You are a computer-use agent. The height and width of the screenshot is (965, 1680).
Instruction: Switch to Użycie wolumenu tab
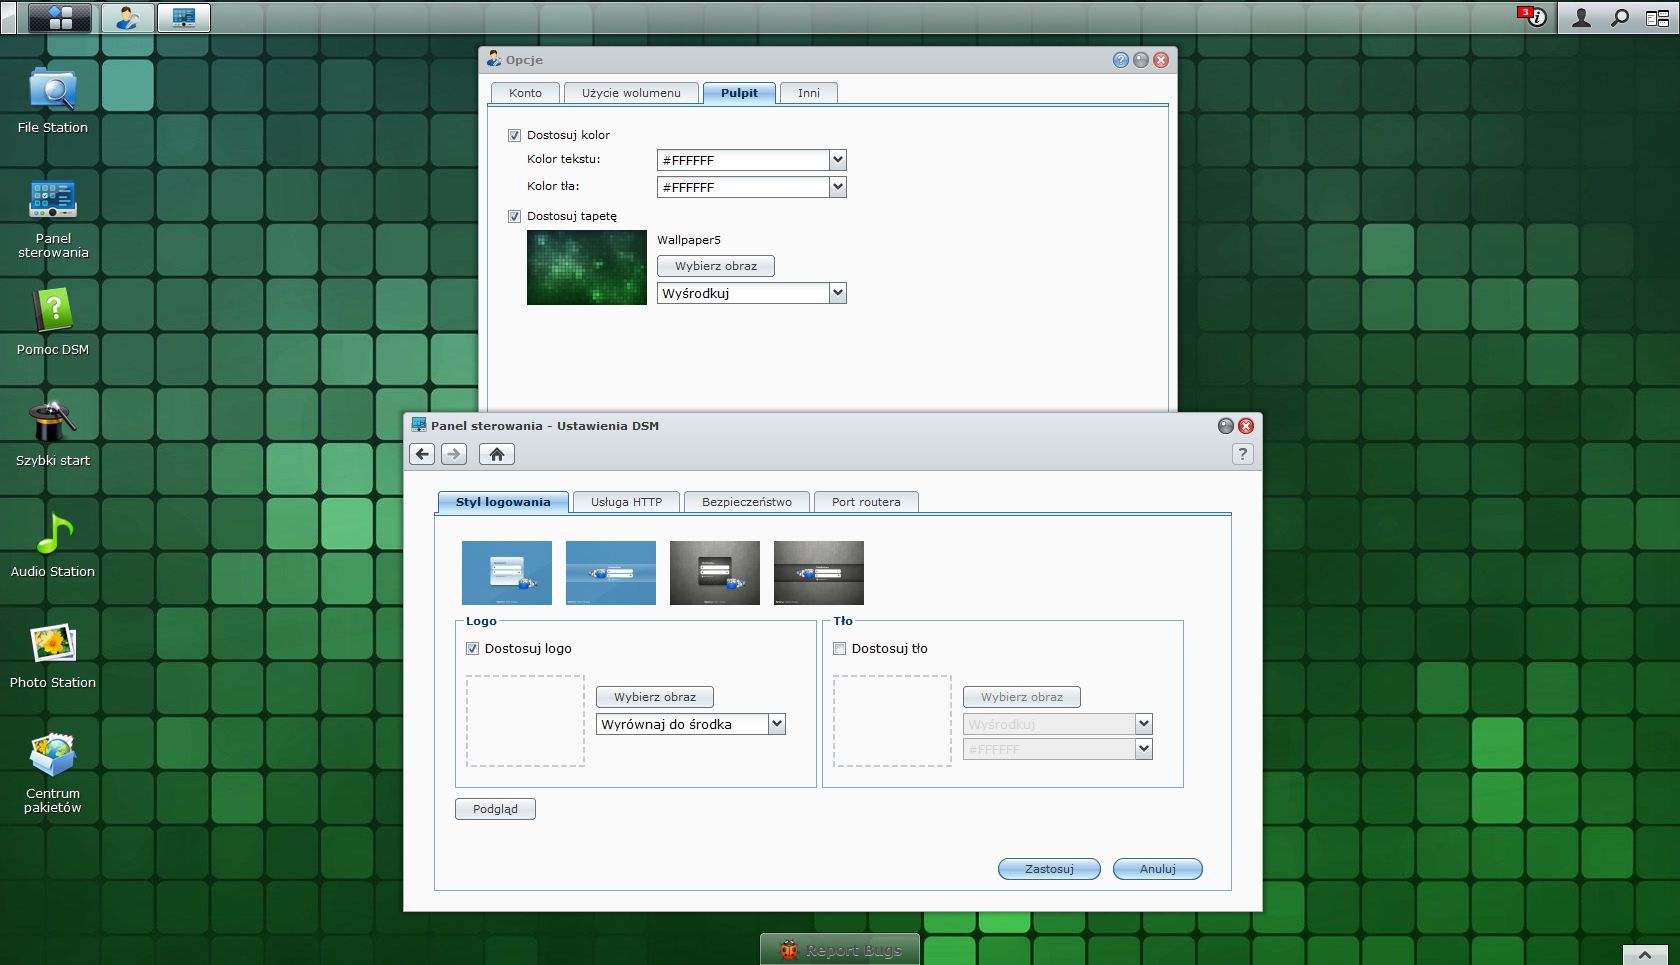coord(631,93)
